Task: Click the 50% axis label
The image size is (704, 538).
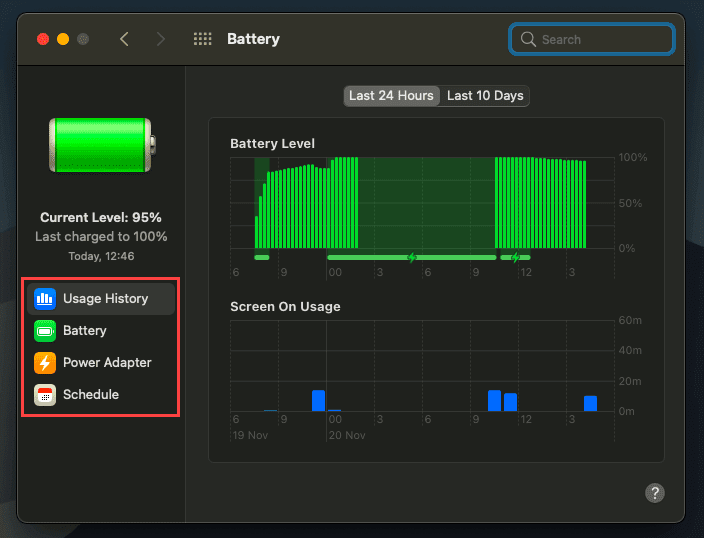Action: click(630, 203)
